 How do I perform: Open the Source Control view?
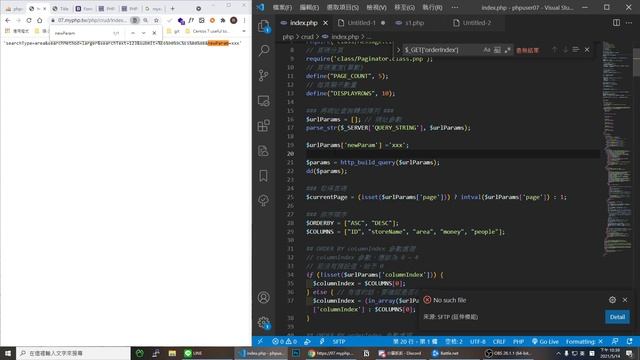[264, 75]
